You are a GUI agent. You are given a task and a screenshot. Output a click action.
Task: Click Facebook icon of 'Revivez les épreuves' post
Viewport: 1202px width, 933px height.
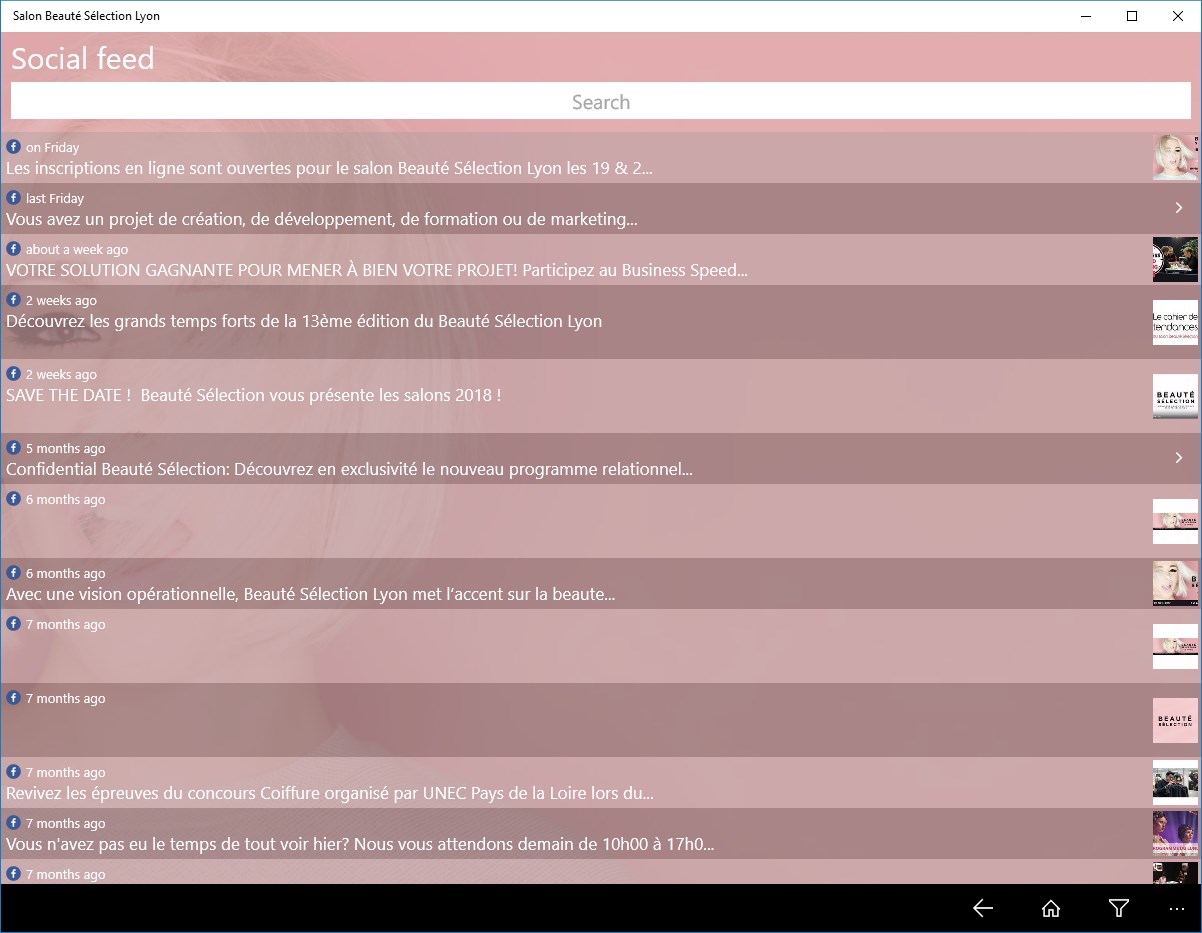(x=14, y=772)
